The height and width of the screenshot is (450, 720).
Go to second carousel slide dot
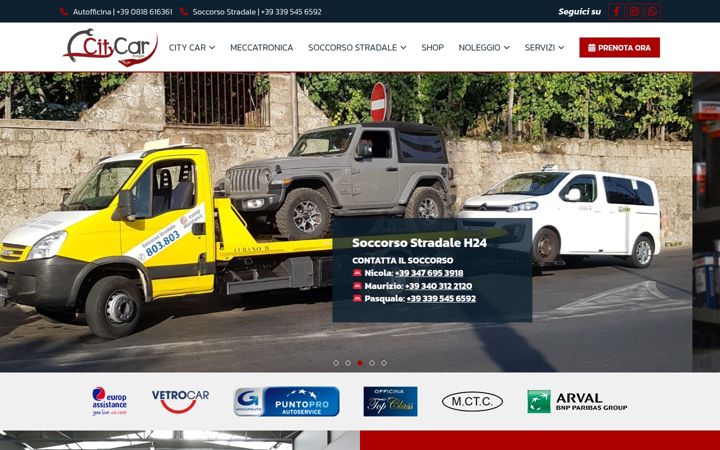[x=348, y=363]
